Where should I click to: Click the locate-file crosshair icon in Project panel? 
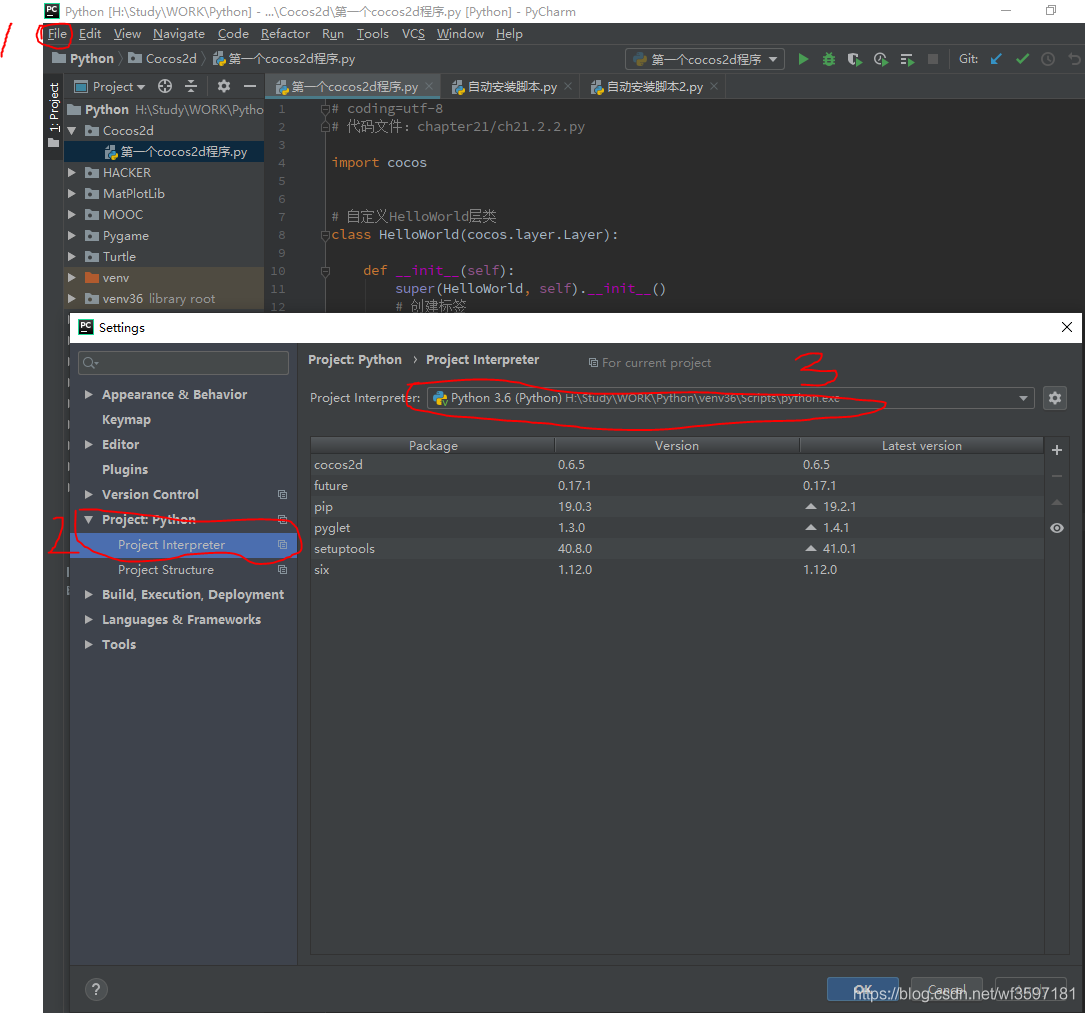coord(165,86)
